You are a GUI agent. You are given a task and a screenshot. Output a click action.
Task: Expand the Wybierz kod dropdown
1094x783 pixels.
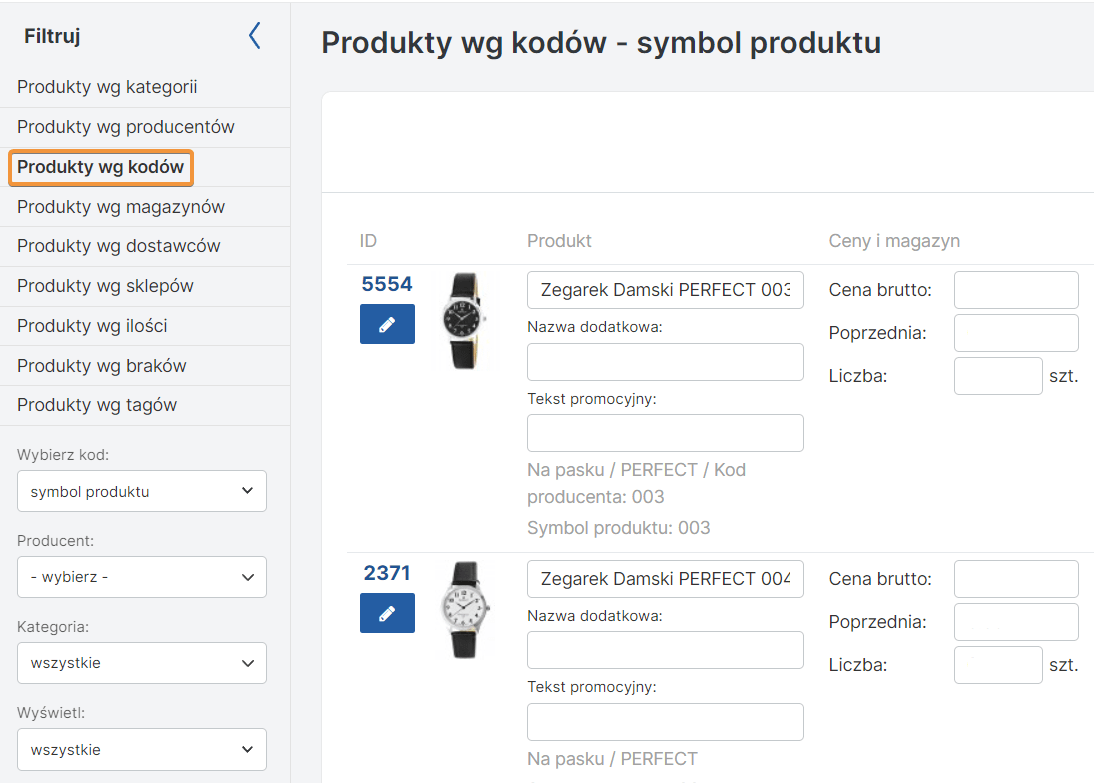tap(142, 491)
